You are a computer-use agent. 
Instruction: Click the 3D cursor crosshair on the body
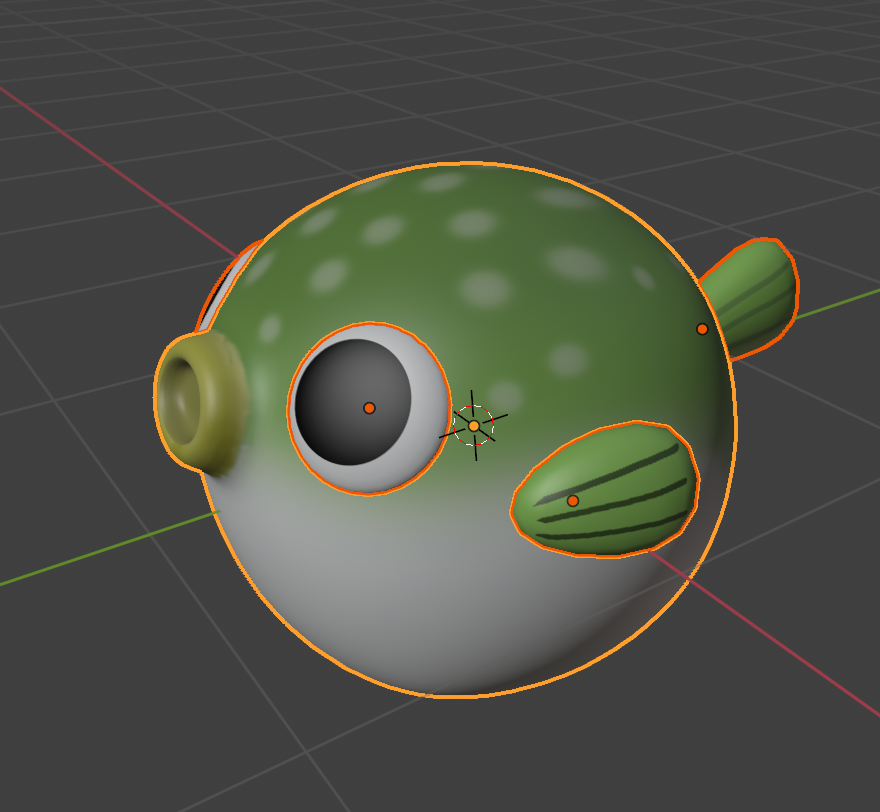[474, 426]
